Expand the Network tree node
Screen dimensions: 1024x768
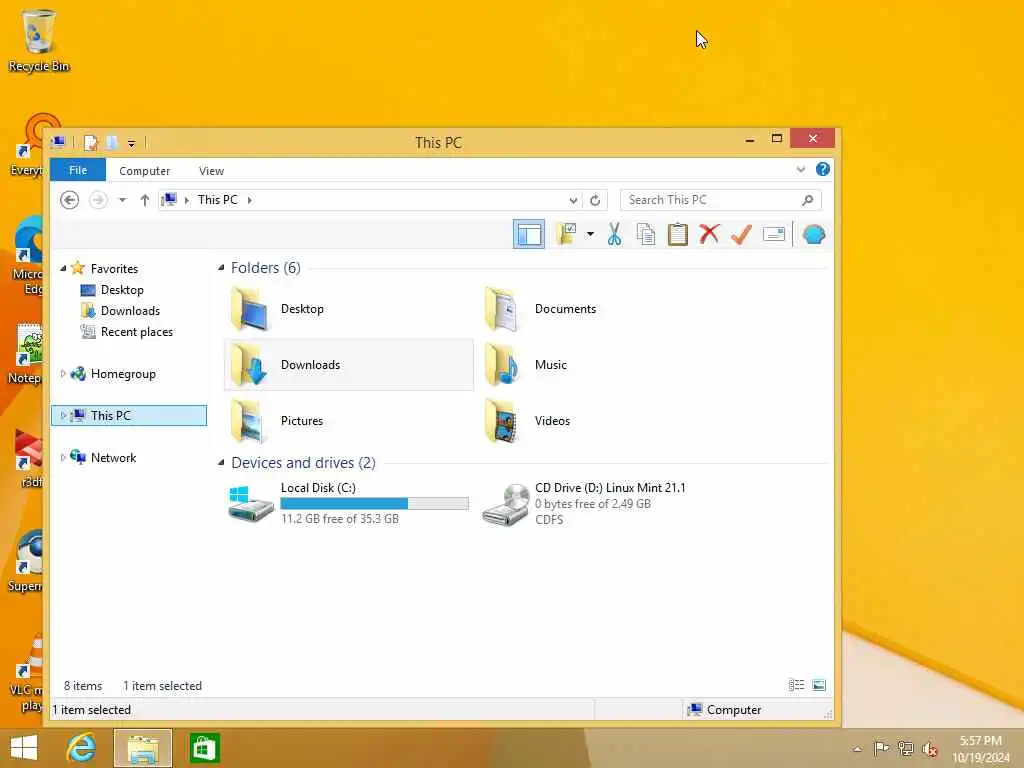[63, 457]
